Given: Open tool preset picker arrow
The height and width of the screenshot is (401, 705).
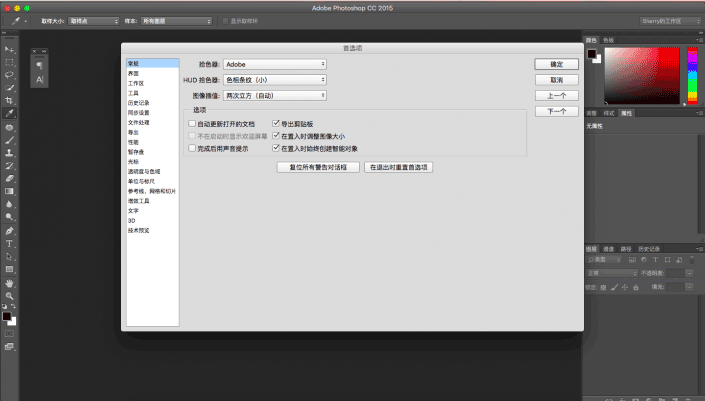Looking at the screenshot, I should click(26, 21).
